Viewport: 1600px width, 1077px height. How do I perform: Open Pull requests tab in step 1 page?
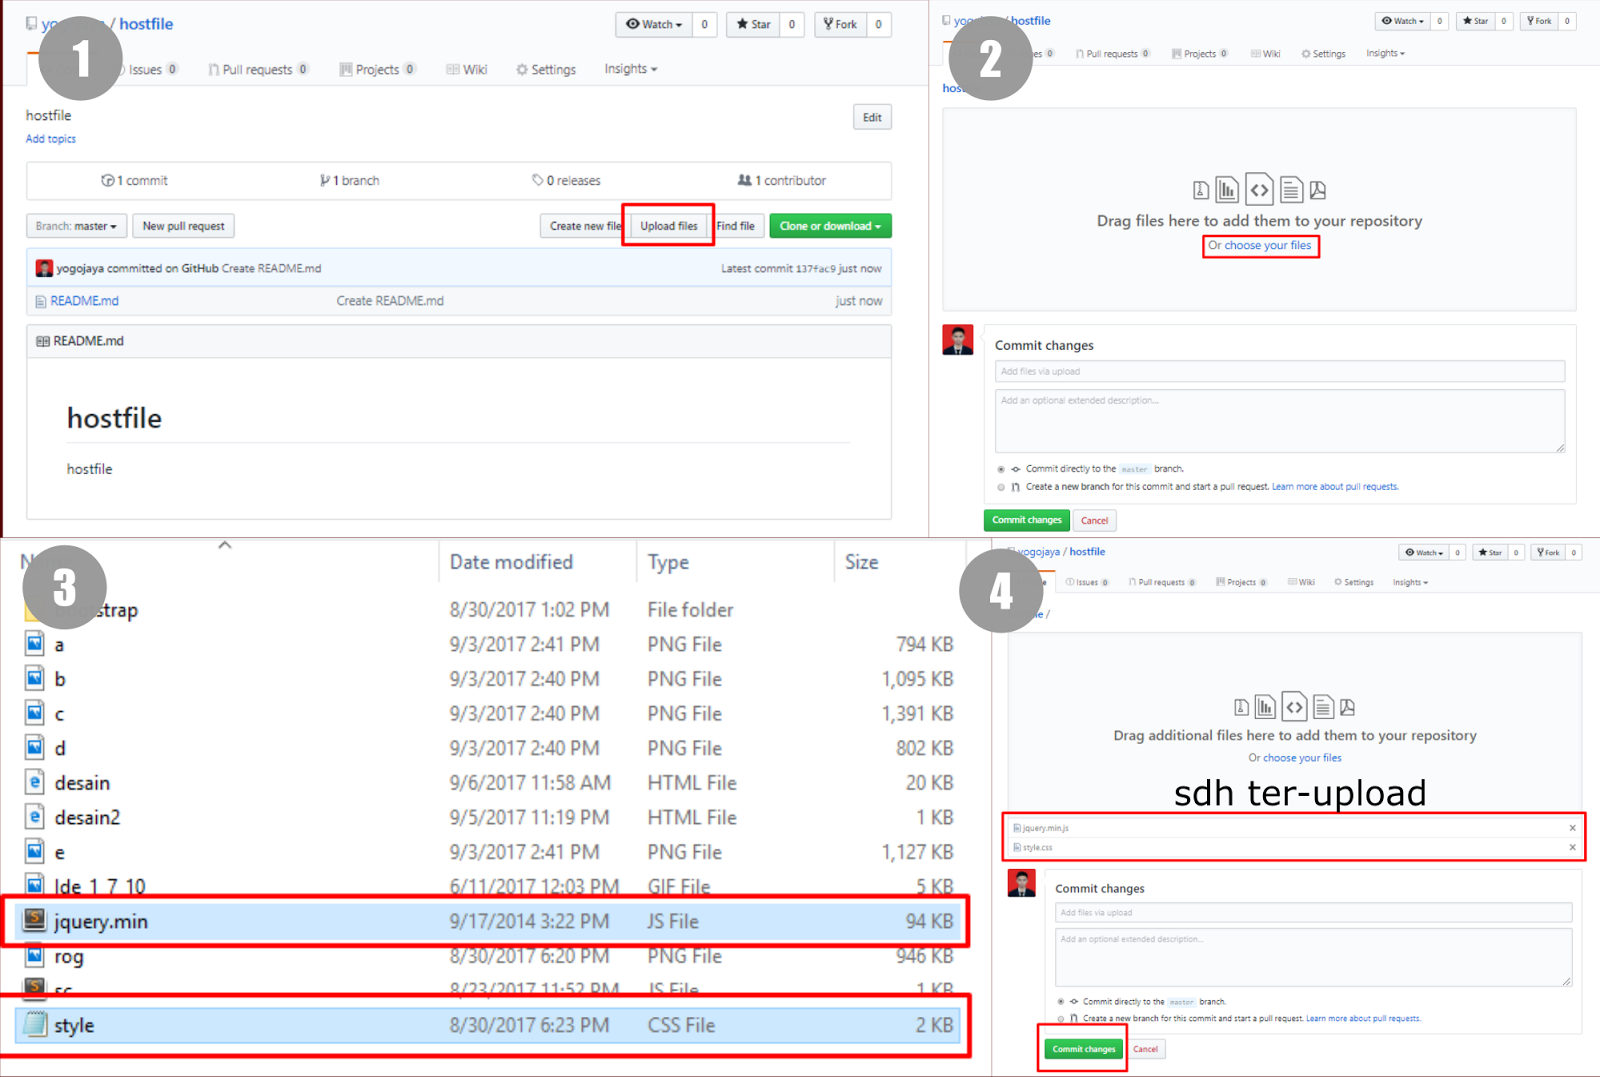click(258, 69)
